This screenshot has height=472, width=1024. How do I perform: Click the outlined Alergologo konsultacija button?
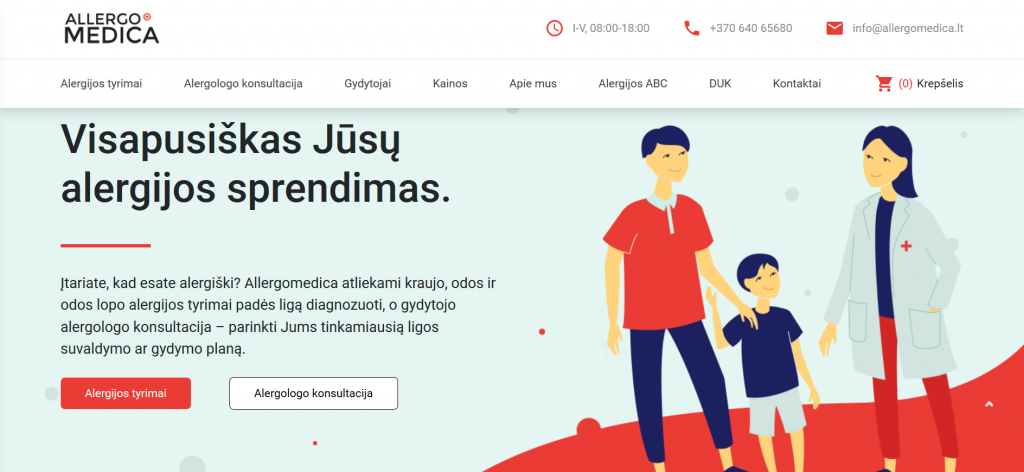click(x=313, y=394)
